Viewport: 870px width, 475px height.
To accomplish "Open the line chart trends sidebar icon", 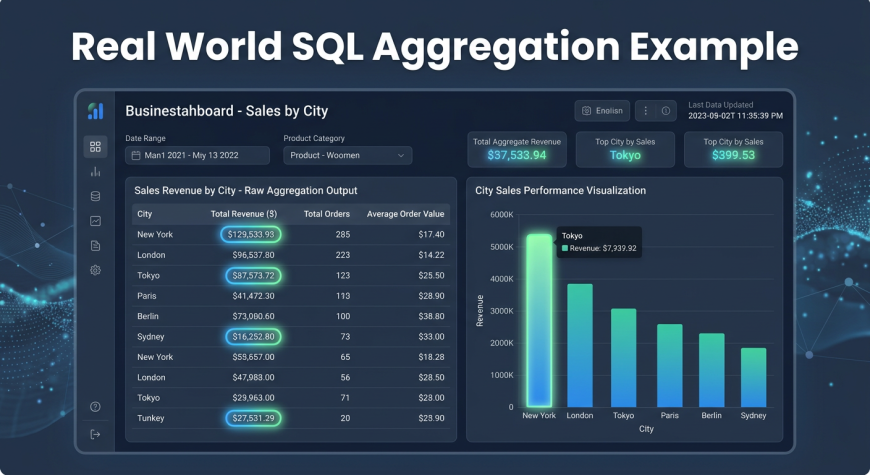I will pos(95,221).
